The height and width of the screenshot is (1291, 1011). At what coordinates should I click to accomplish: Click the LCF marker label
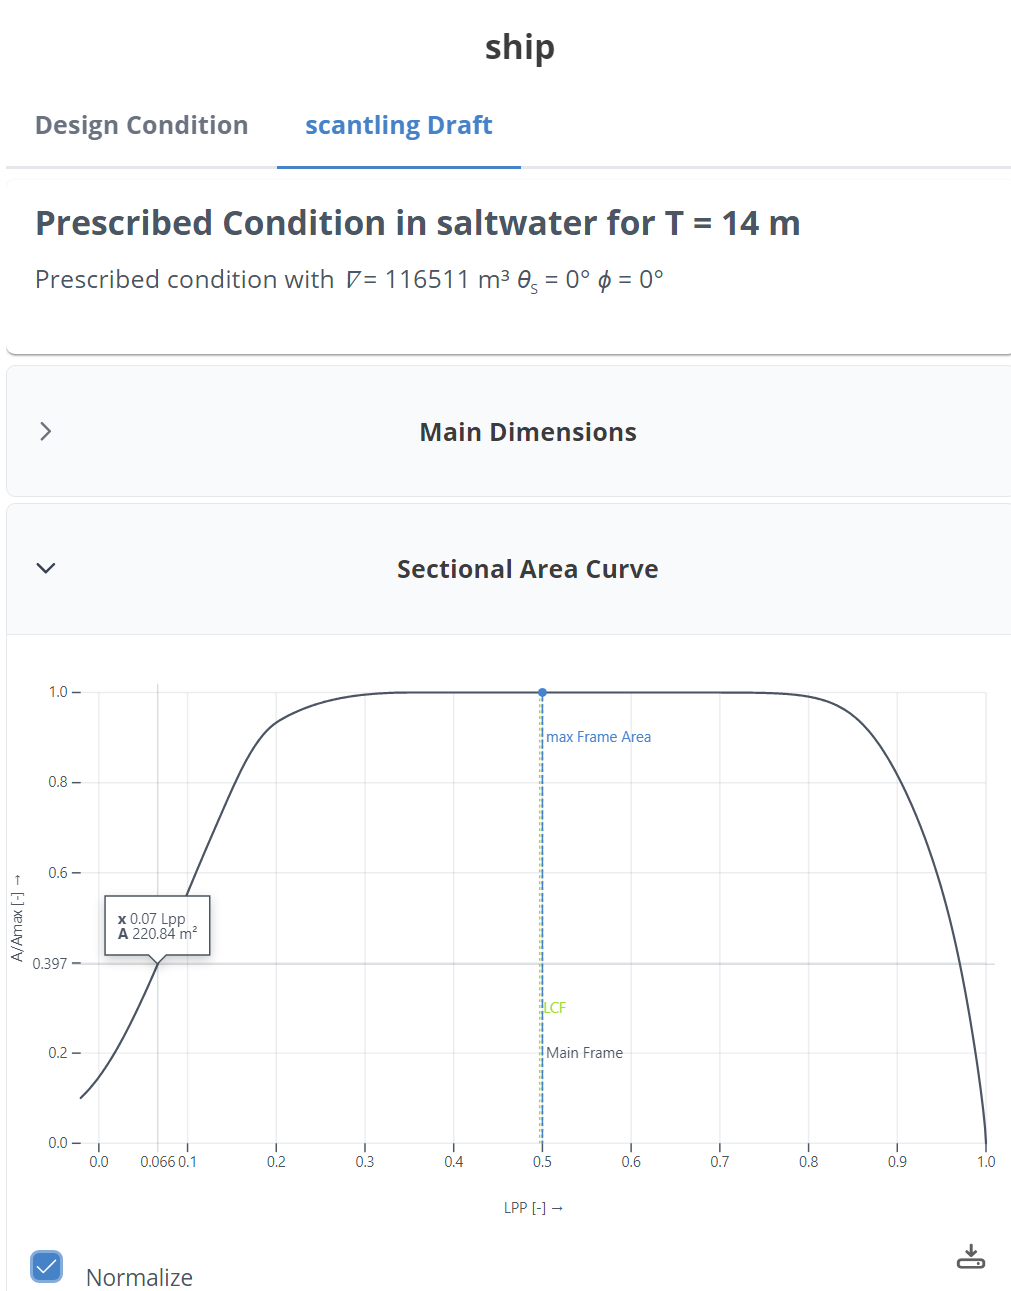pyautogui.click(x=554, y=1007)
